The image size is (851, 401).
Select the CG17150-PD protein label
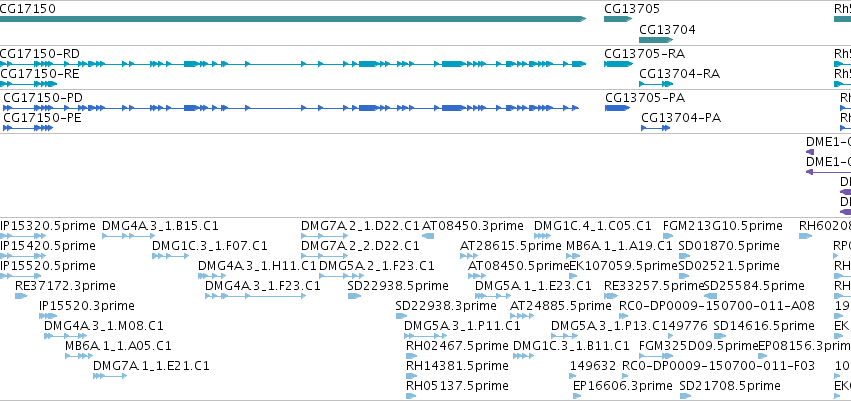[43, 98]
